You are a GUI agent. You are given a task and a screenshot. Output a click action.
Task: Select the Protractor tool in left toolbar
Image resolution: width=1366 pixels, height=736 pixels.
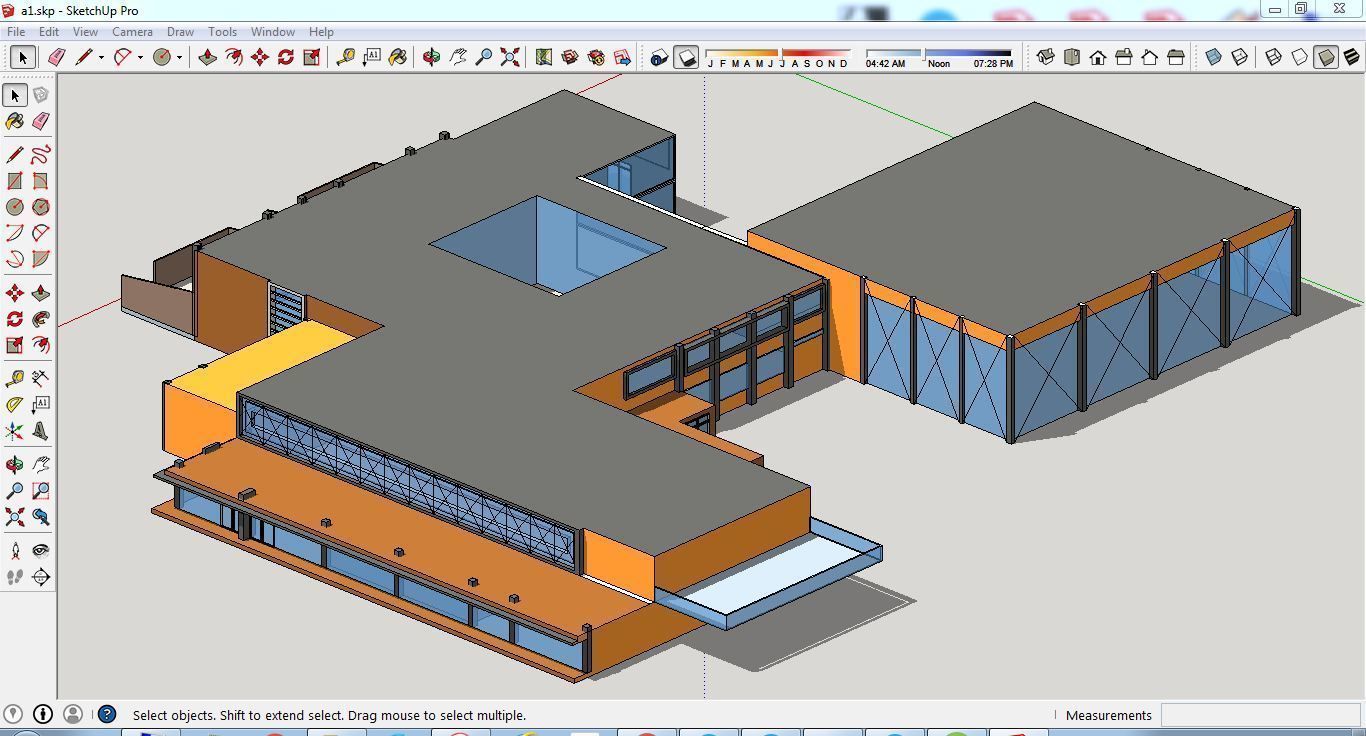(15, 405)
